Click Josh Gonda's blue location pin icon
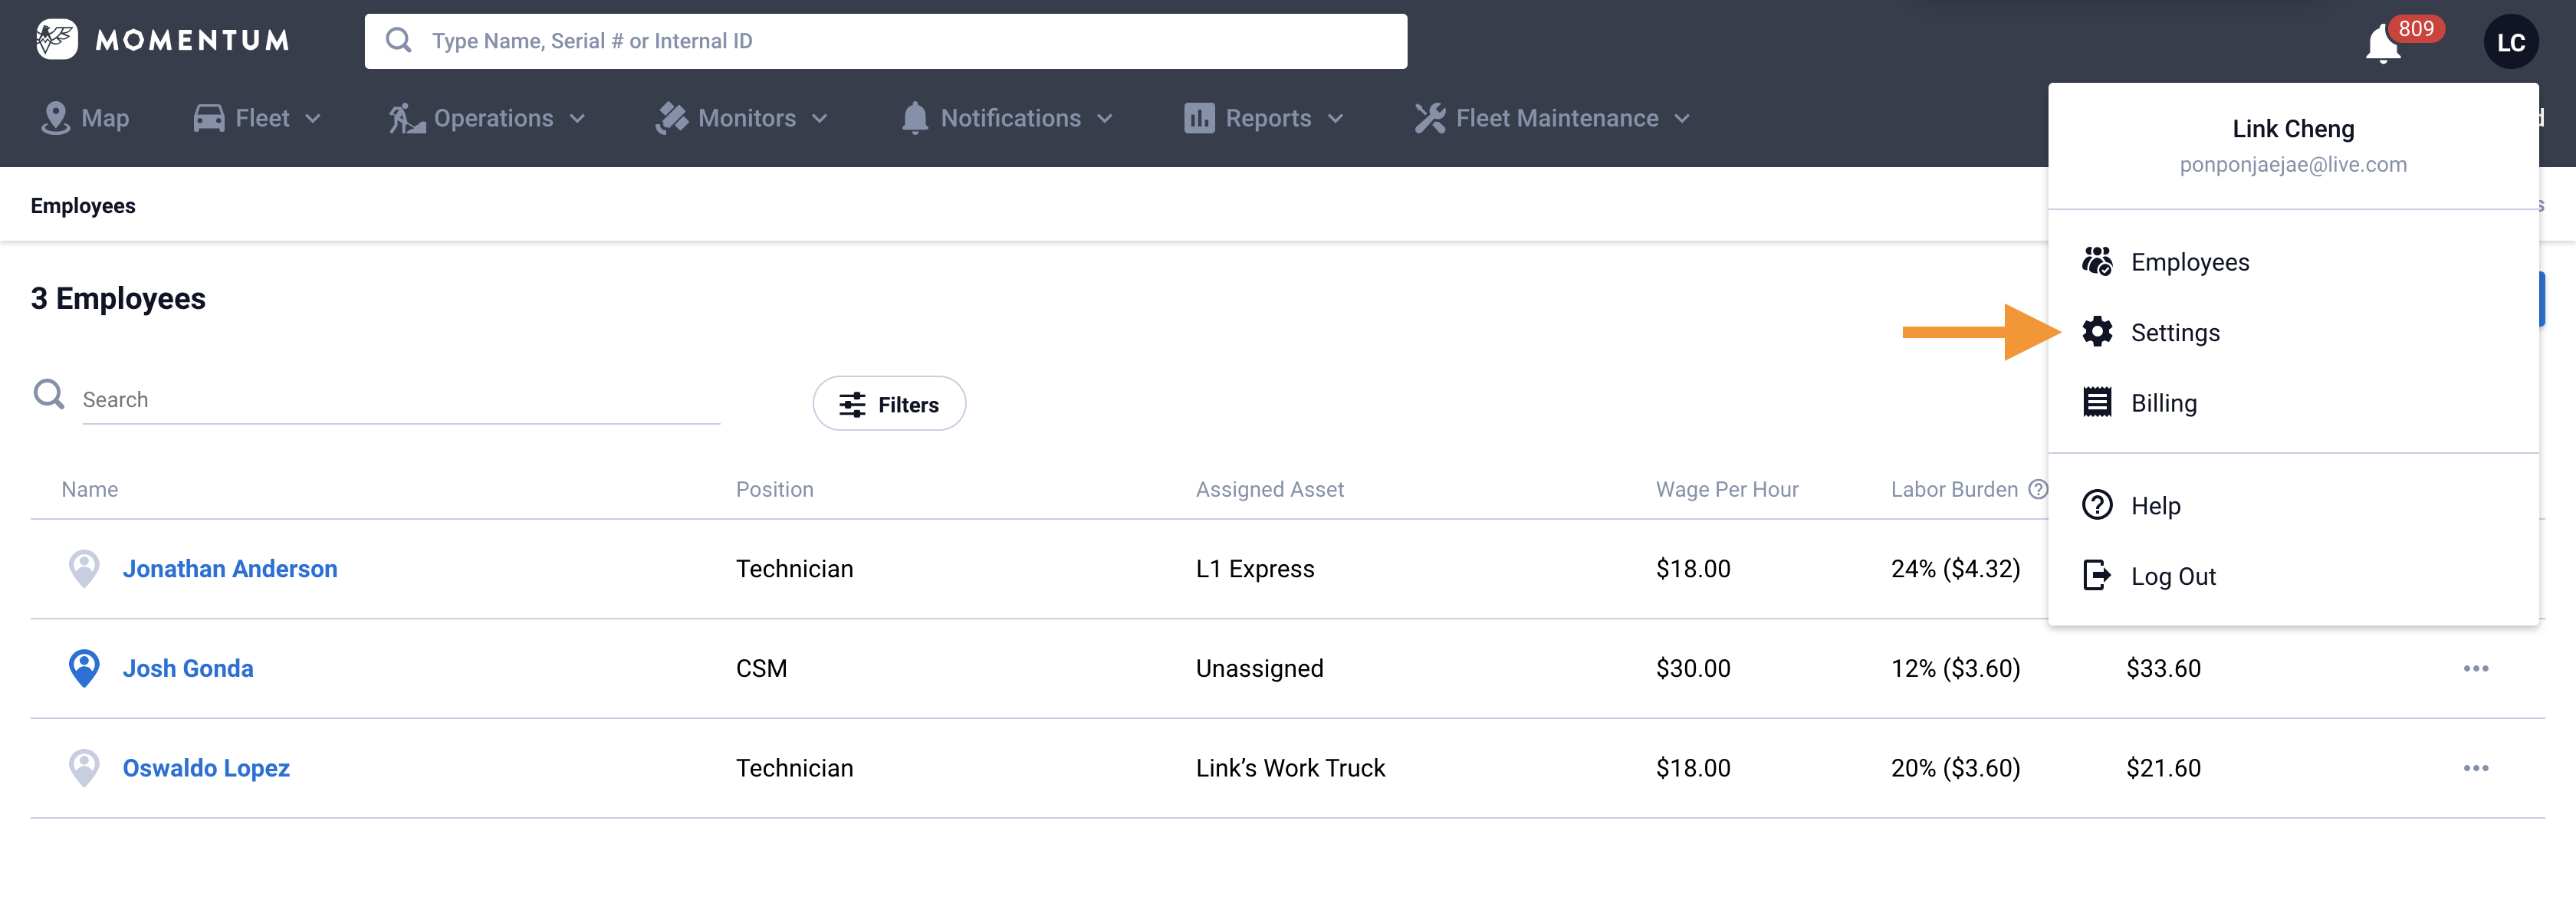This screenshot has width=2576, height=903. (84, 668)
